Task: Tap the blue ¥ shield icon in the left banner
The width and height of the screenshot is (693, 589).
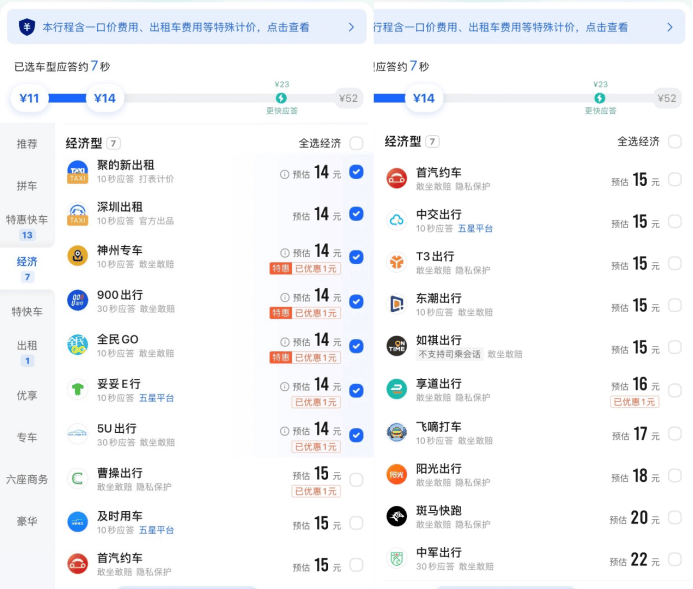Action: [27, 27]
